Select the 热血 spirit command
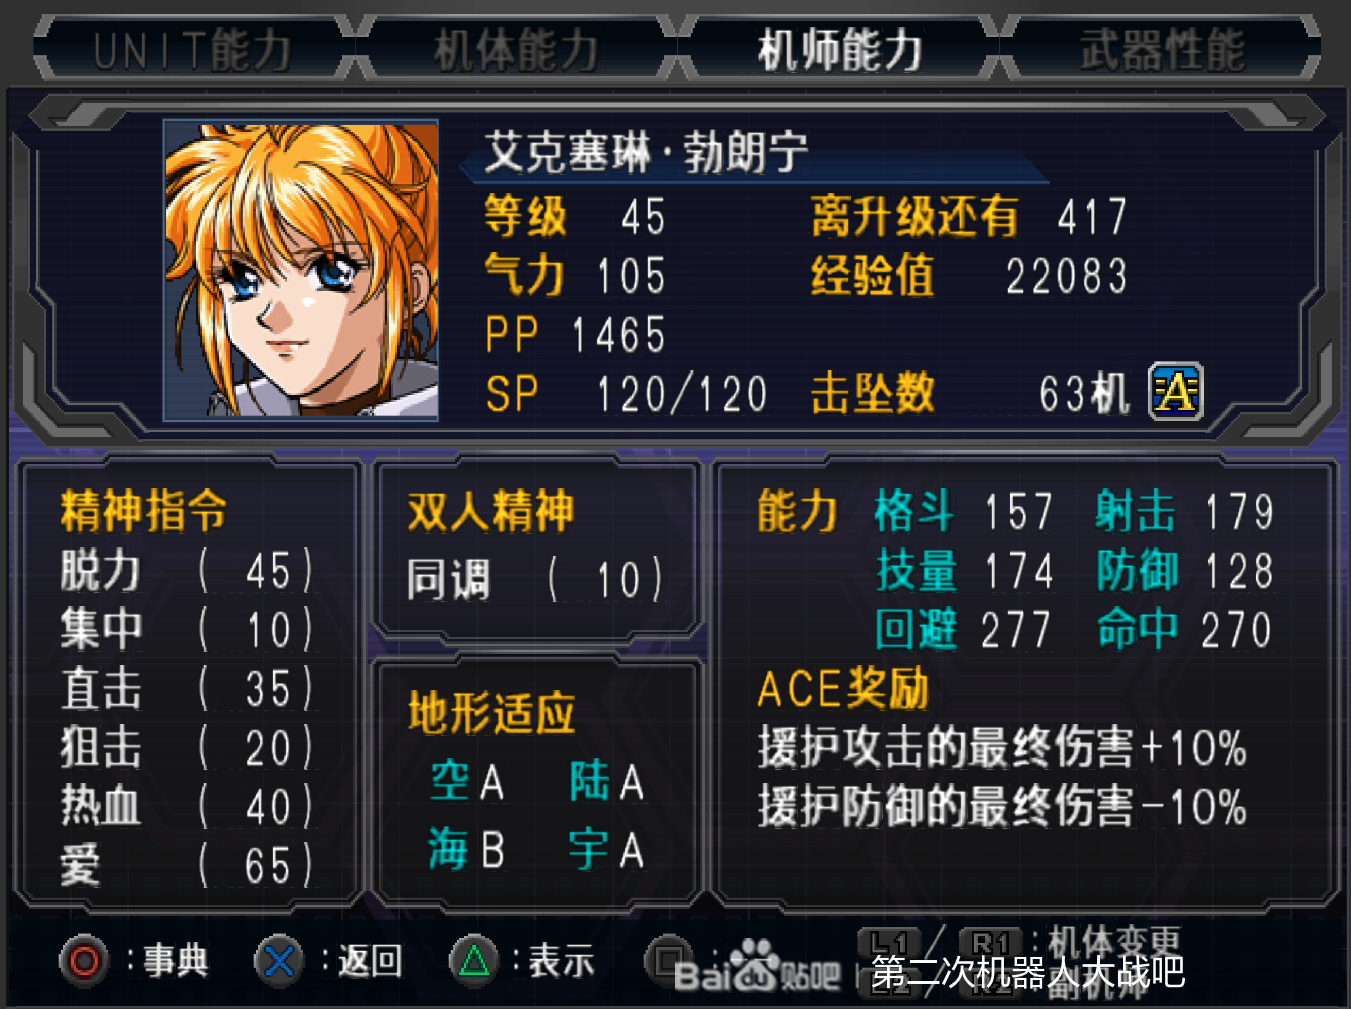 coord(187,806)
